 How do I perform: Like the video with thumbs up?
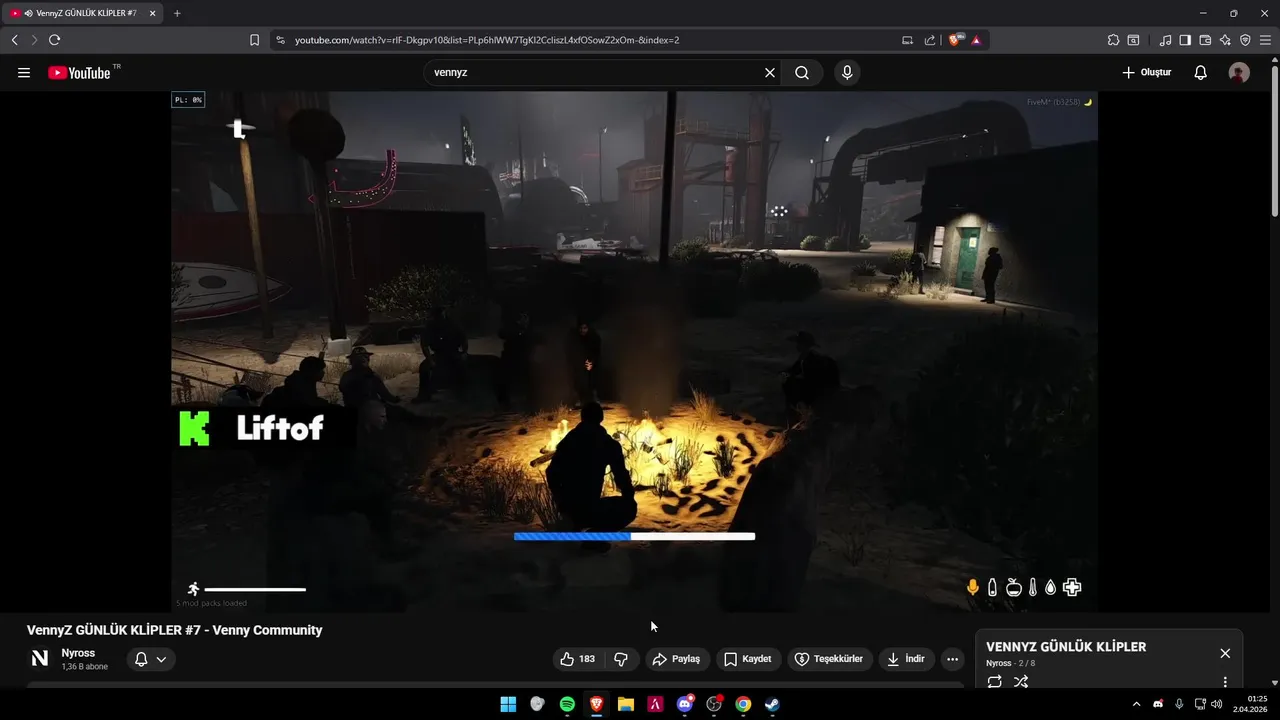[x=578, y=659]
